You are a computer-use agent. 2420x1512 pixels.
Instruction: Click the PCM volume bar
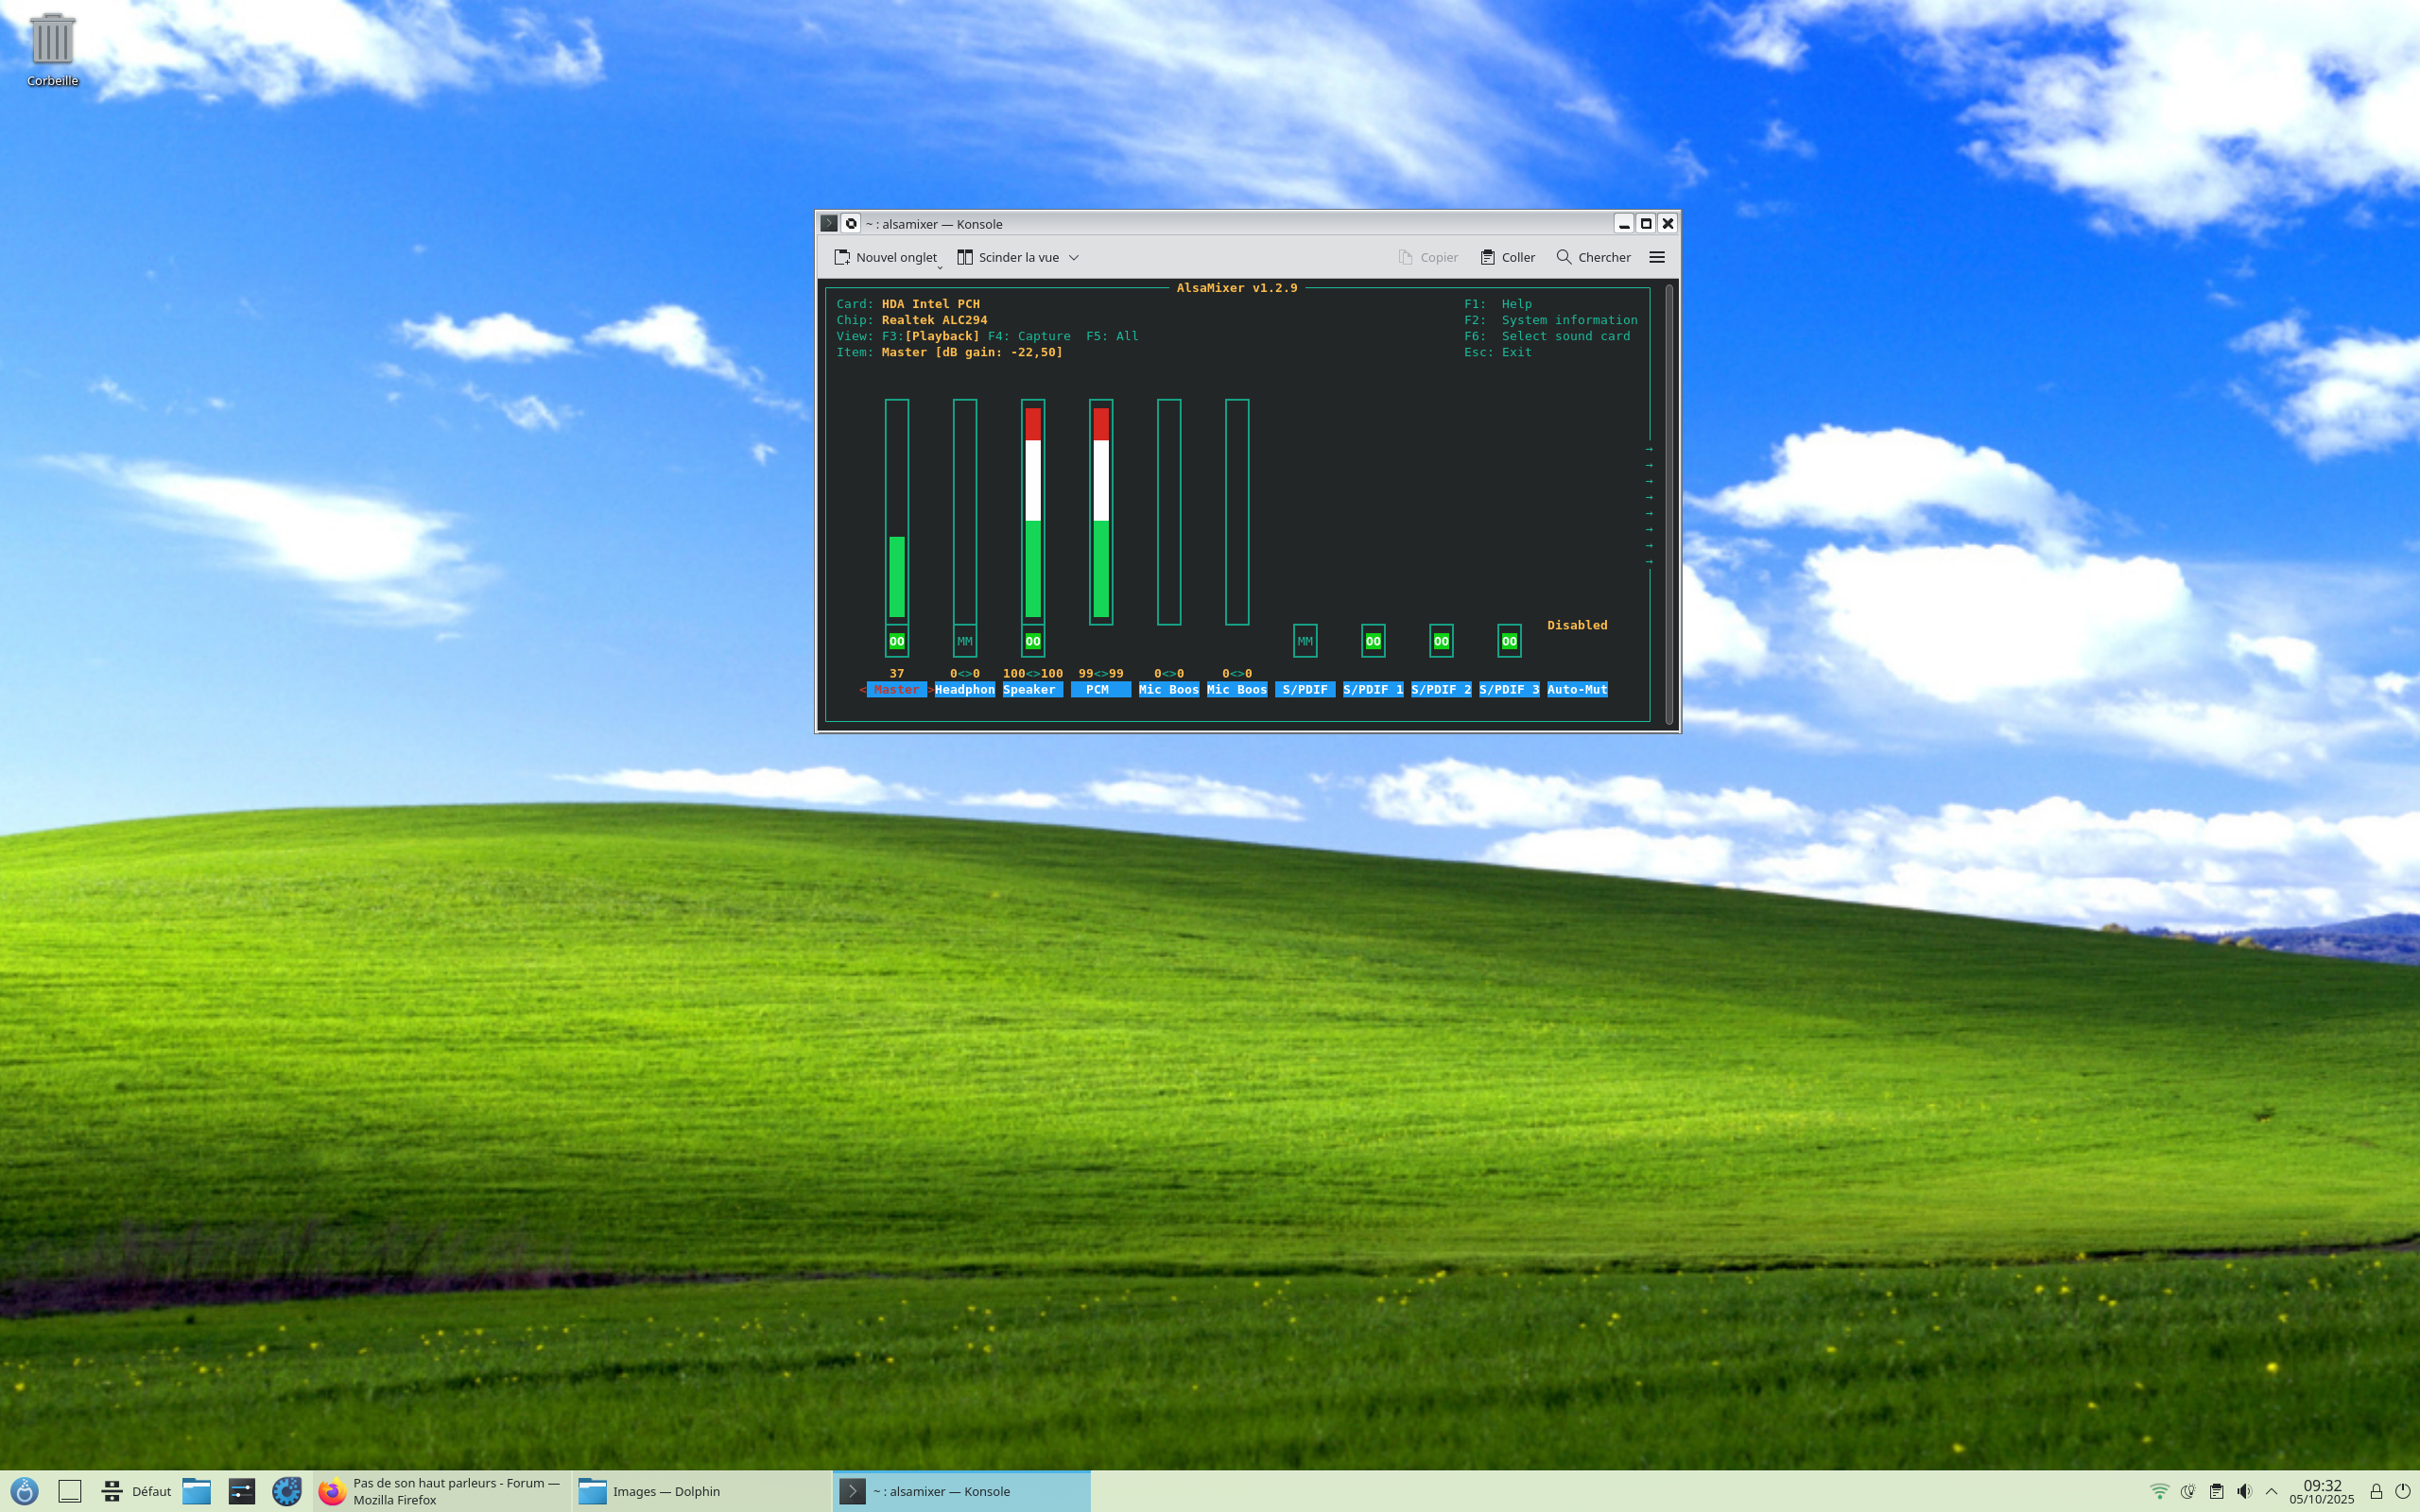pyautogui.click(x=1100, y=512)
